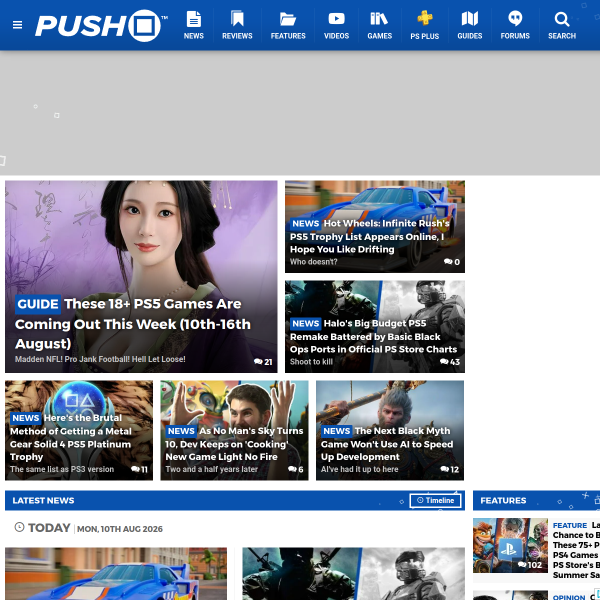Click the blue Hot Wheels car thumbnail under Today
The width and height of the screenshot is (600, 600).
116,574
